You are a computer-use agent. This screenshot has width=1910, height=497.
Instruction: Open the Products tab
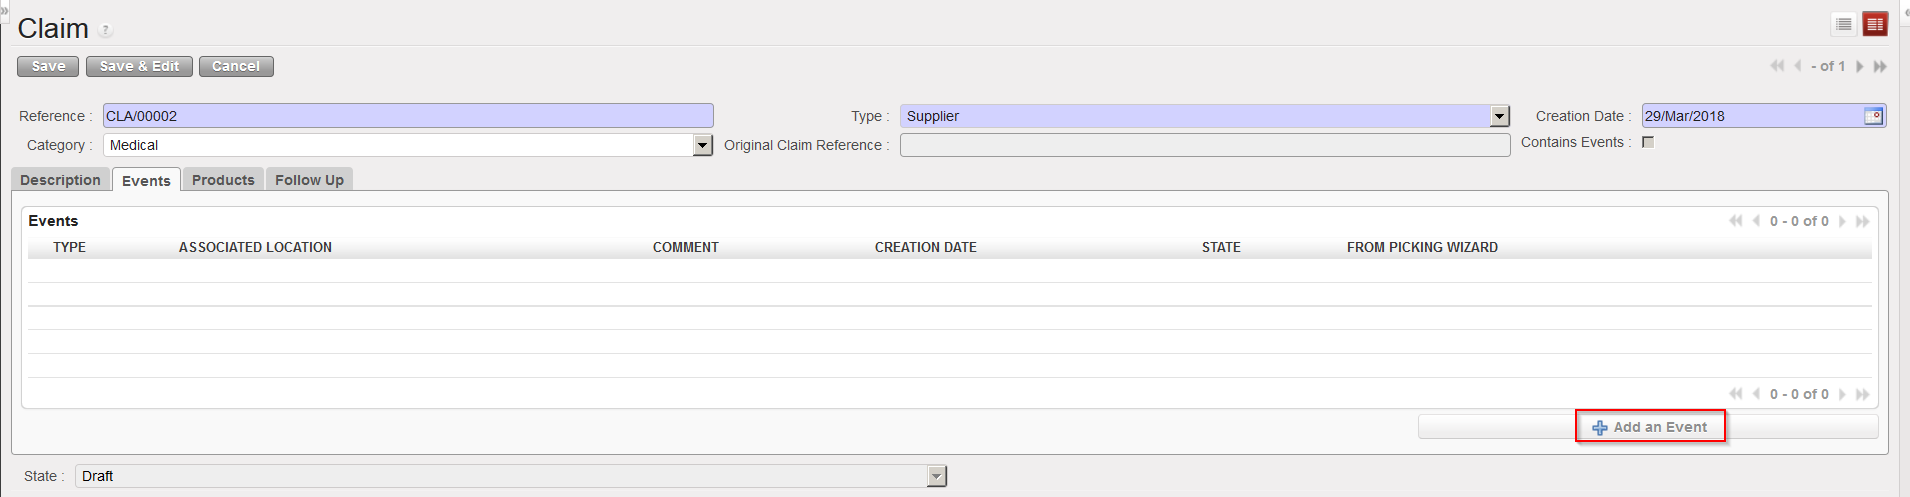[x=223, y=180]
